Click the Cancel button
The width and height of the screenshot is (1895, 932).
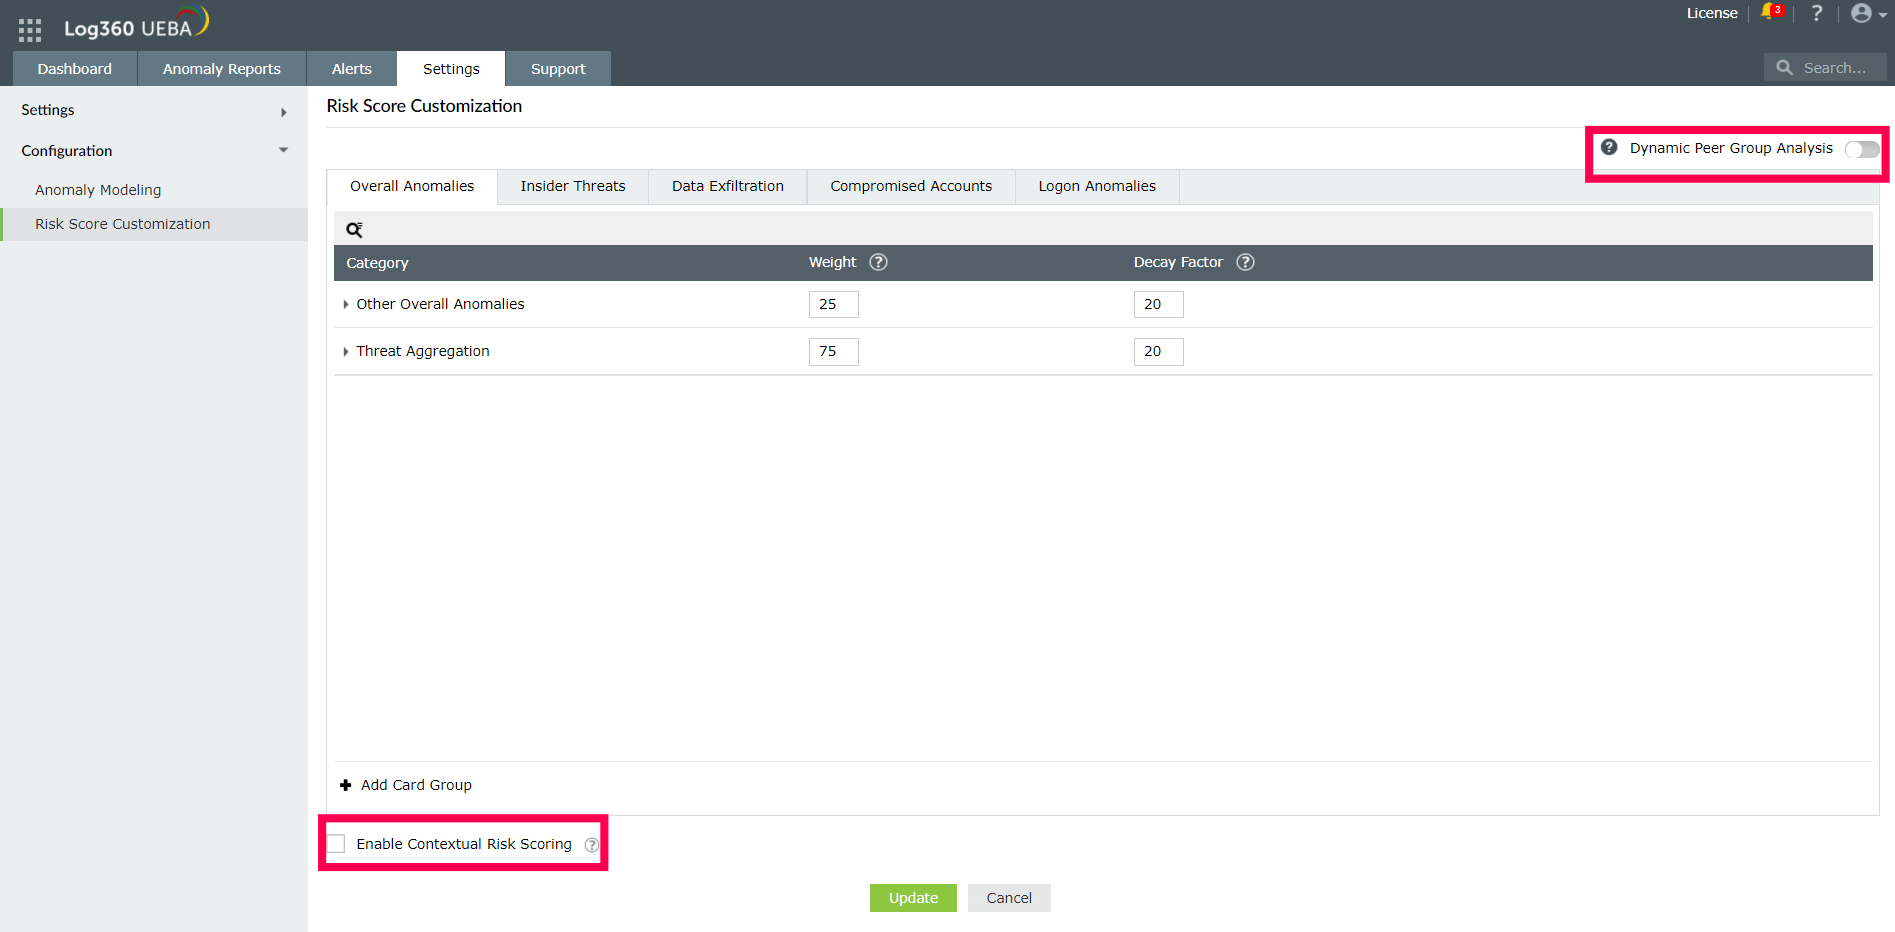1009,898
